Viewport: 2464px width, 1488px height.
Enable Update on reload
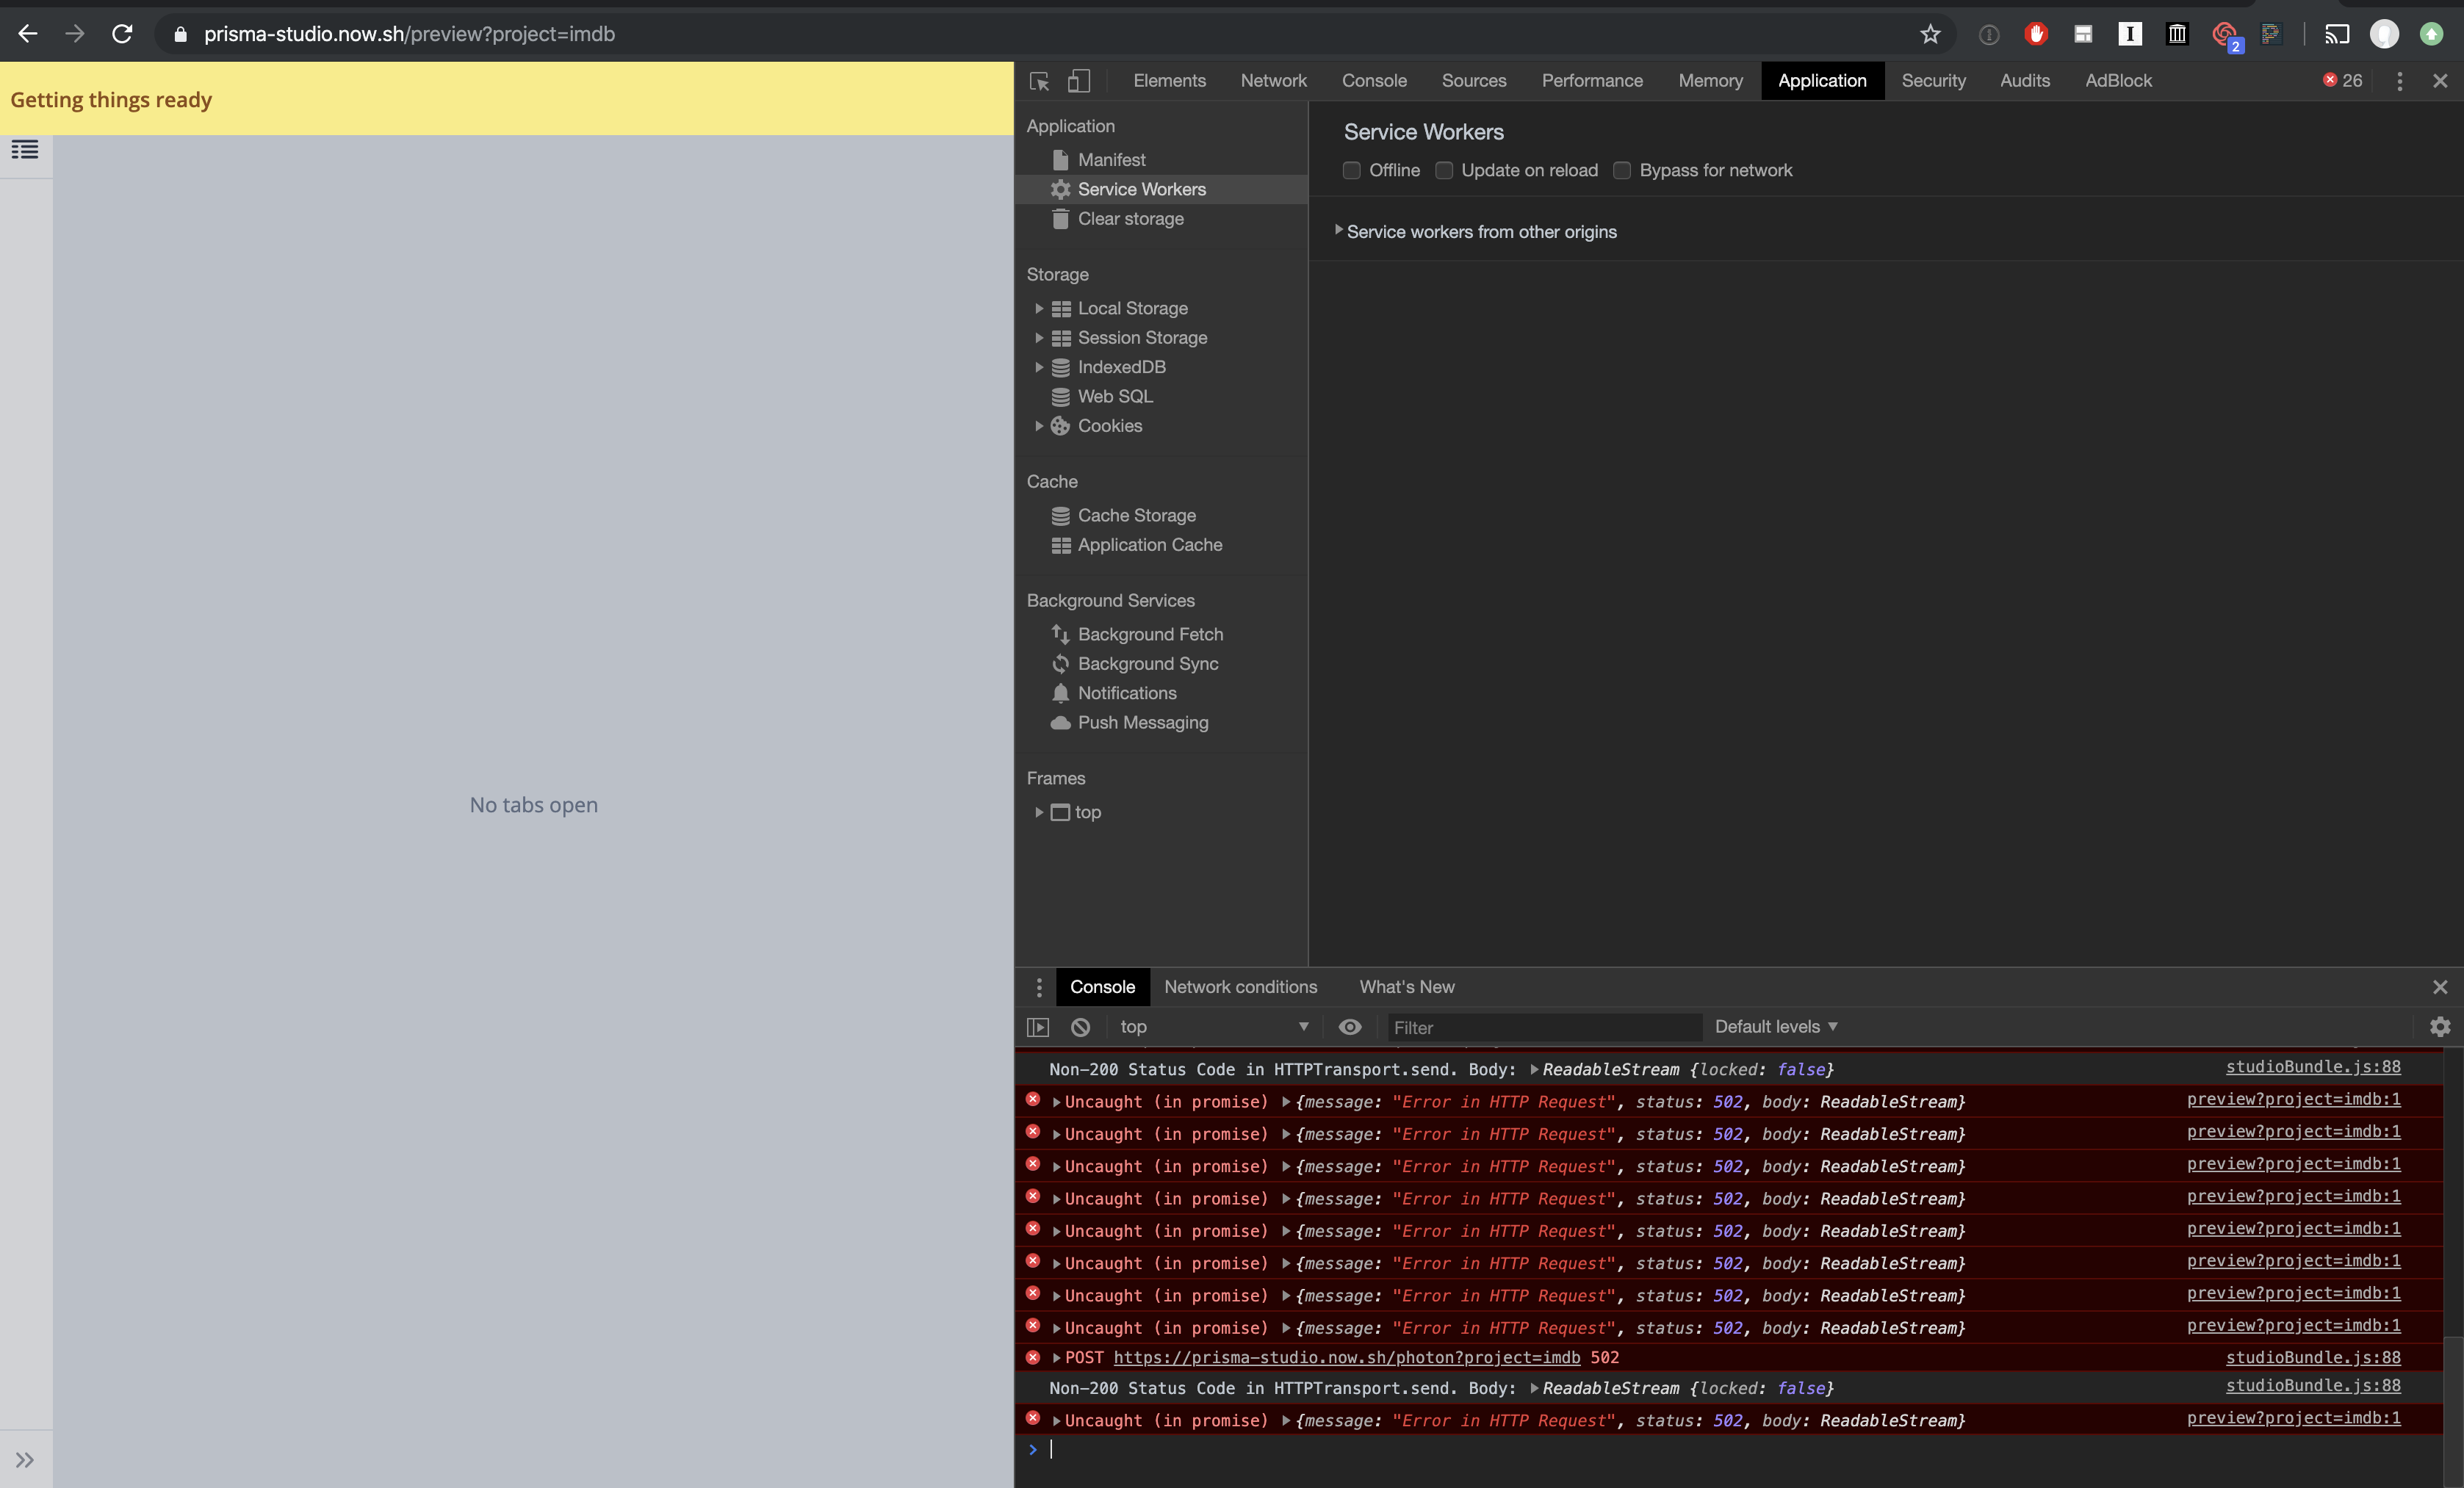click(x=1444, y=171)
